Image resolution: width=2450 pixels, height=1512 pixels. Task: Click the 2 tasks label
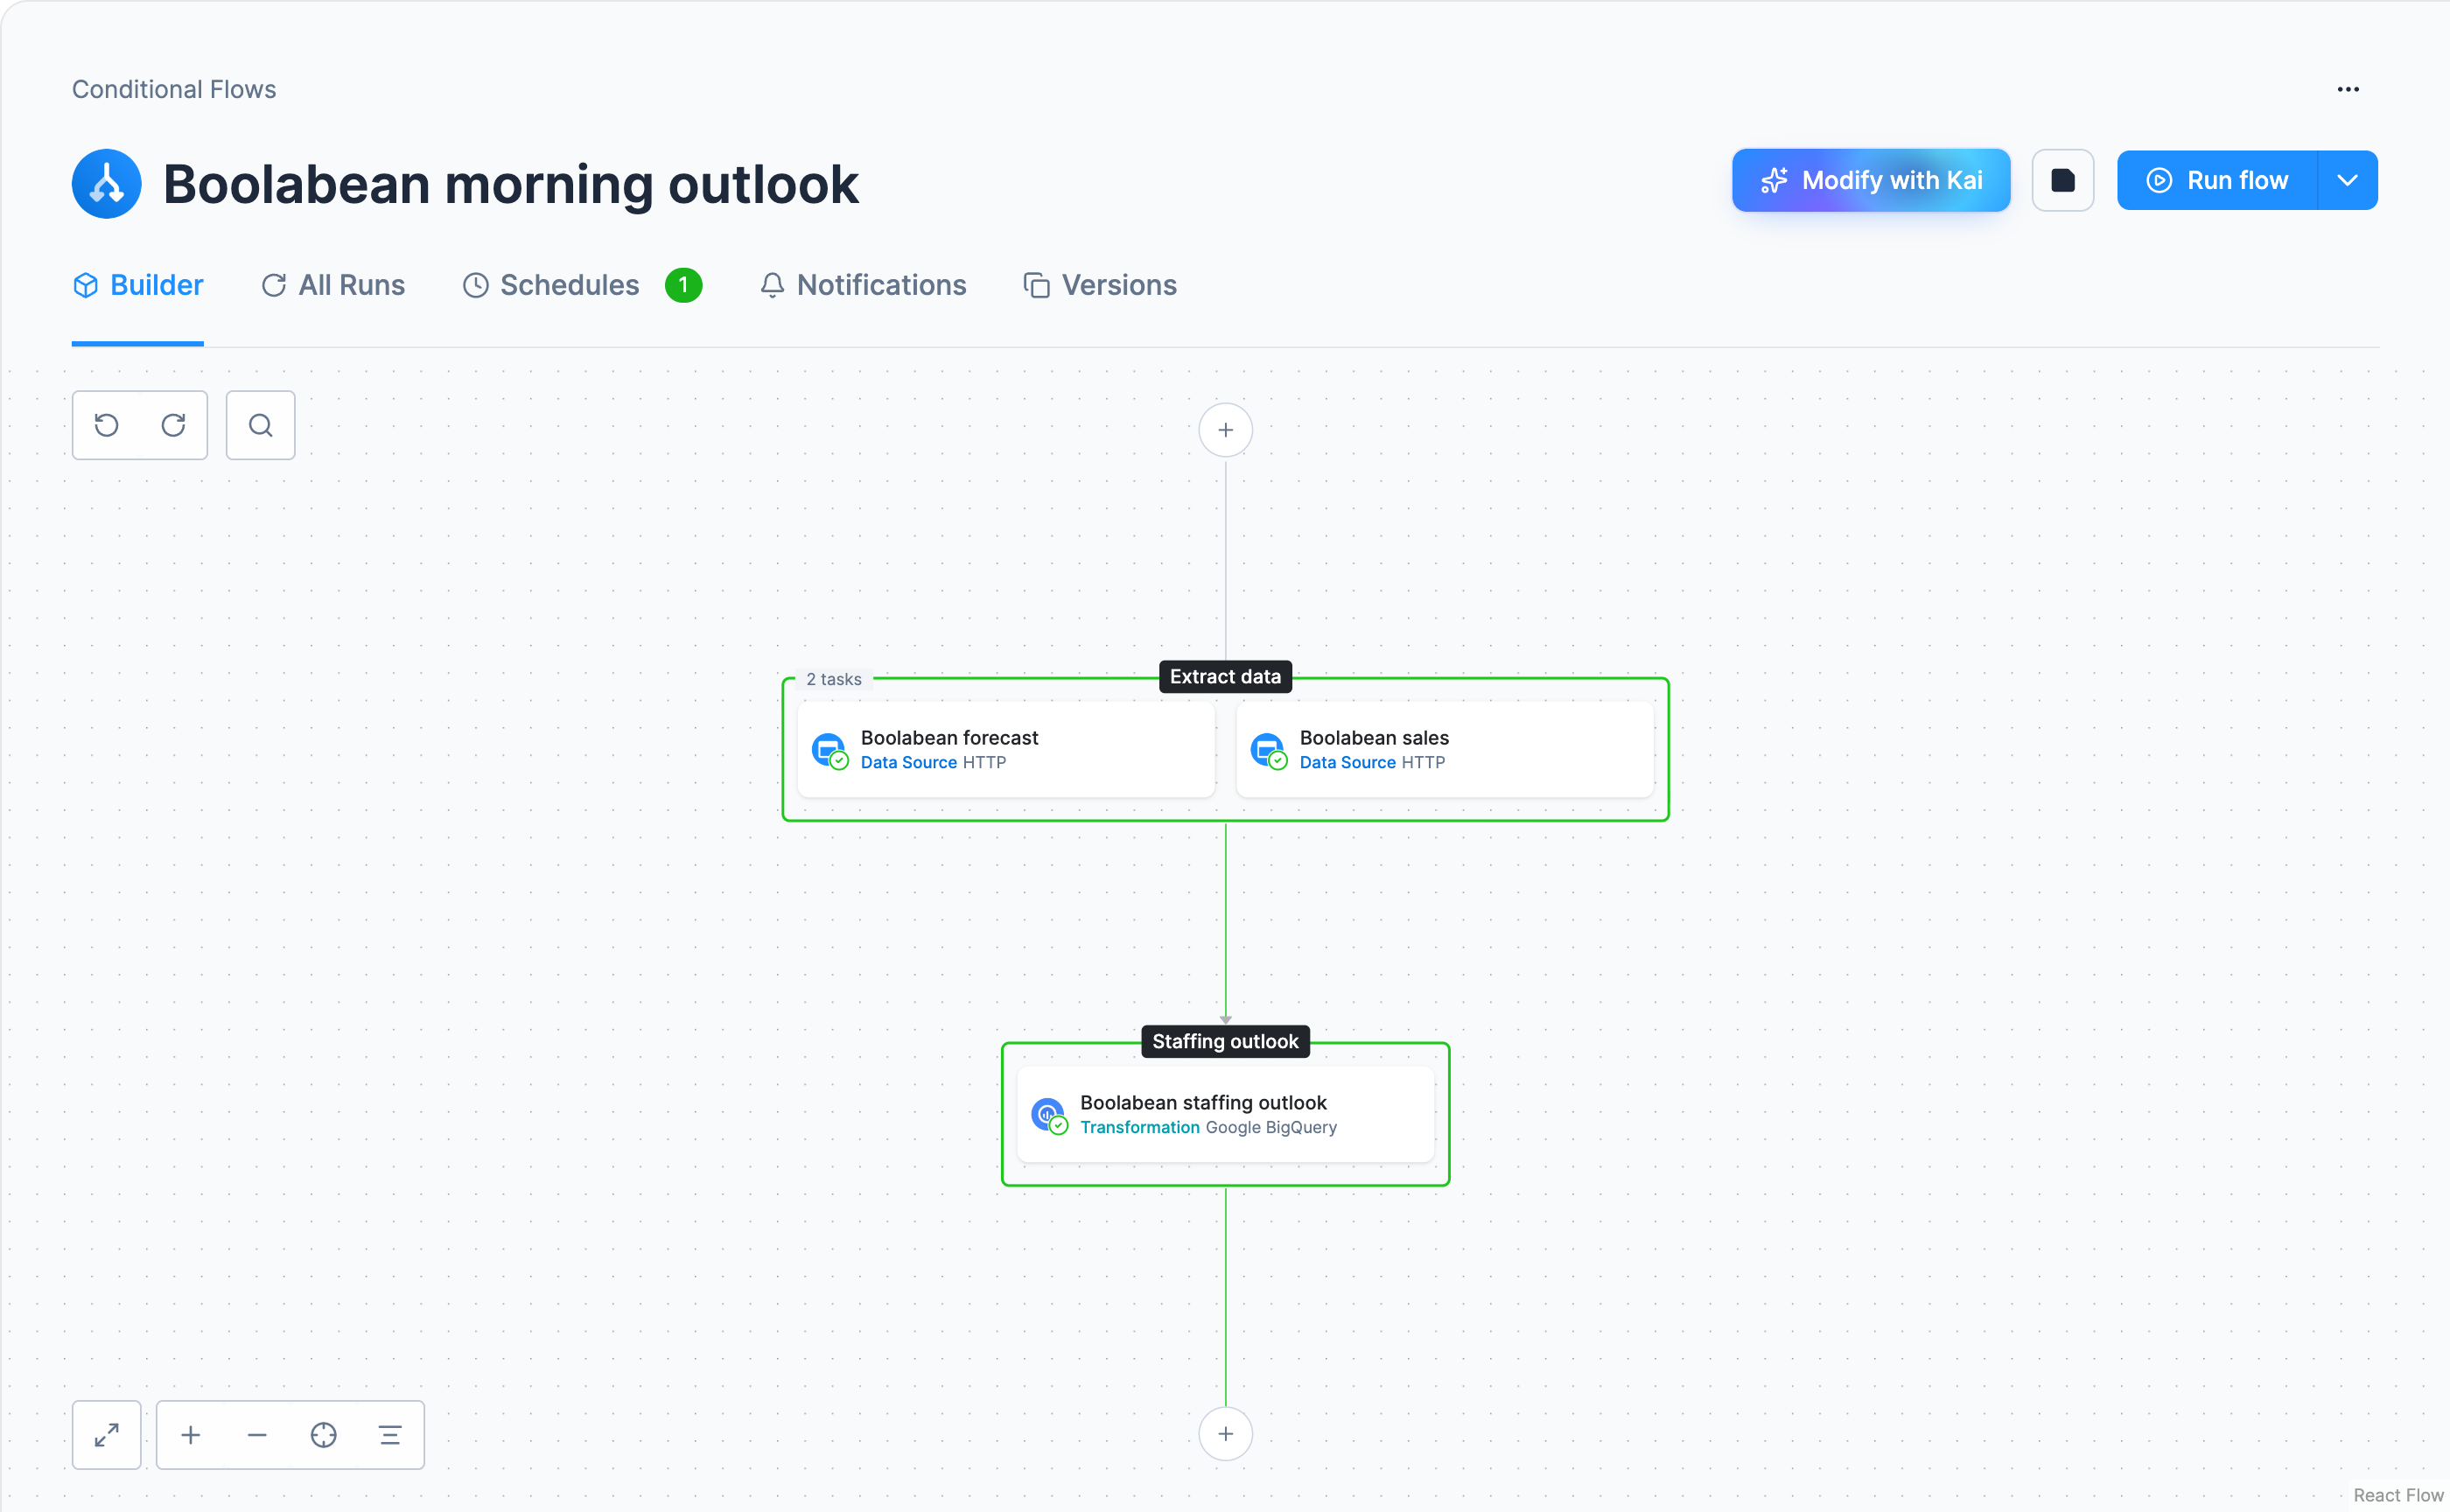pos(834,679)
